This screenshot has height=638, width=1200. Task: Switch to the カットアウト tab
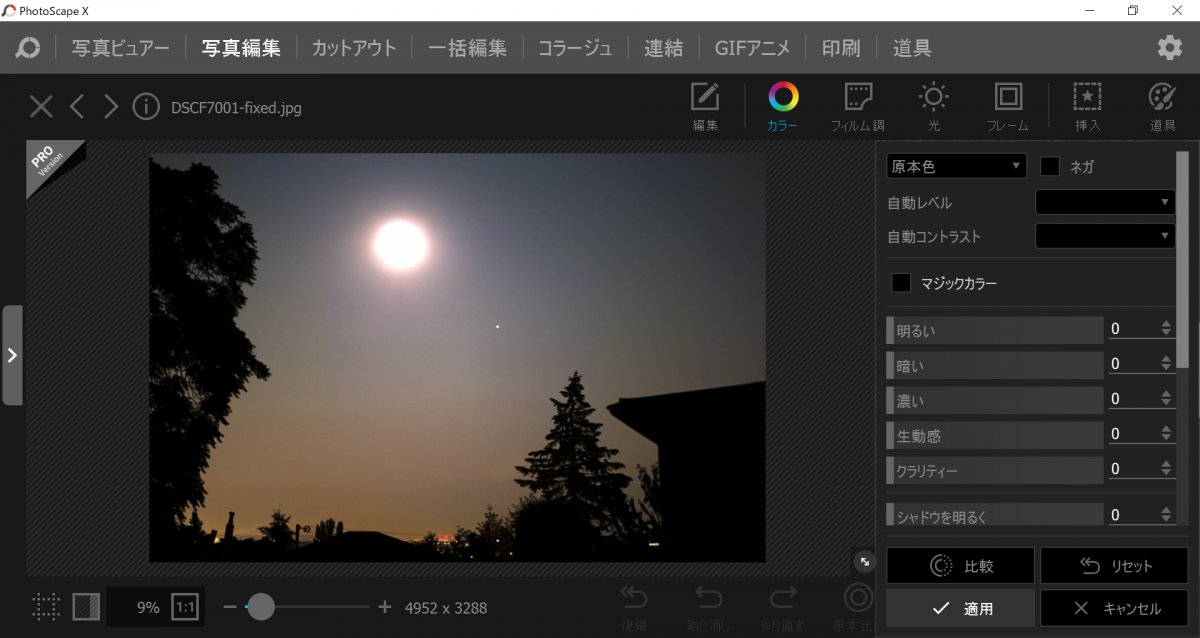[x=354, y=48]
